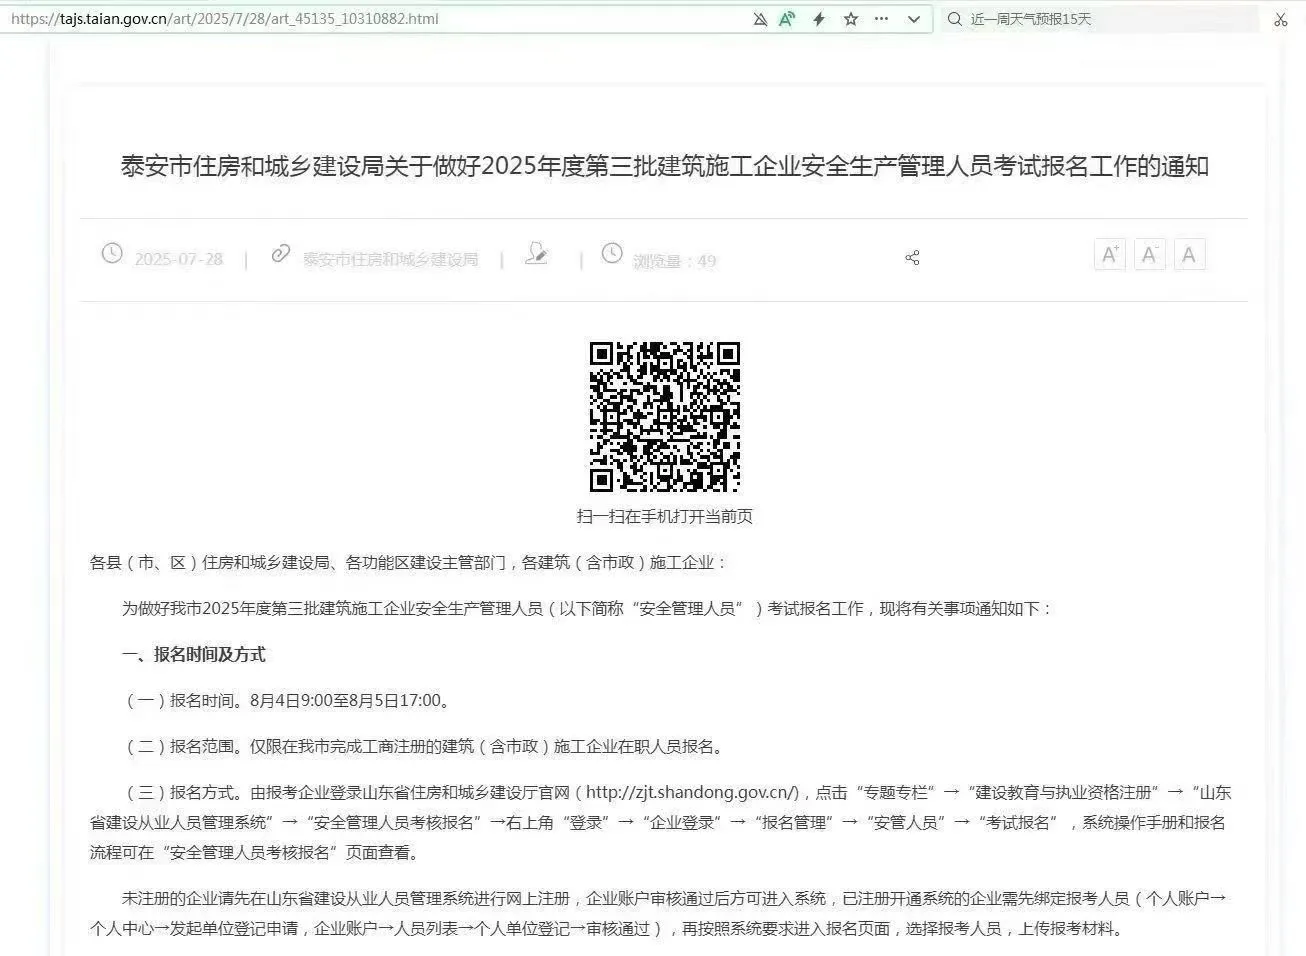Bookmark this page with the star icon

tap(851, 19)
